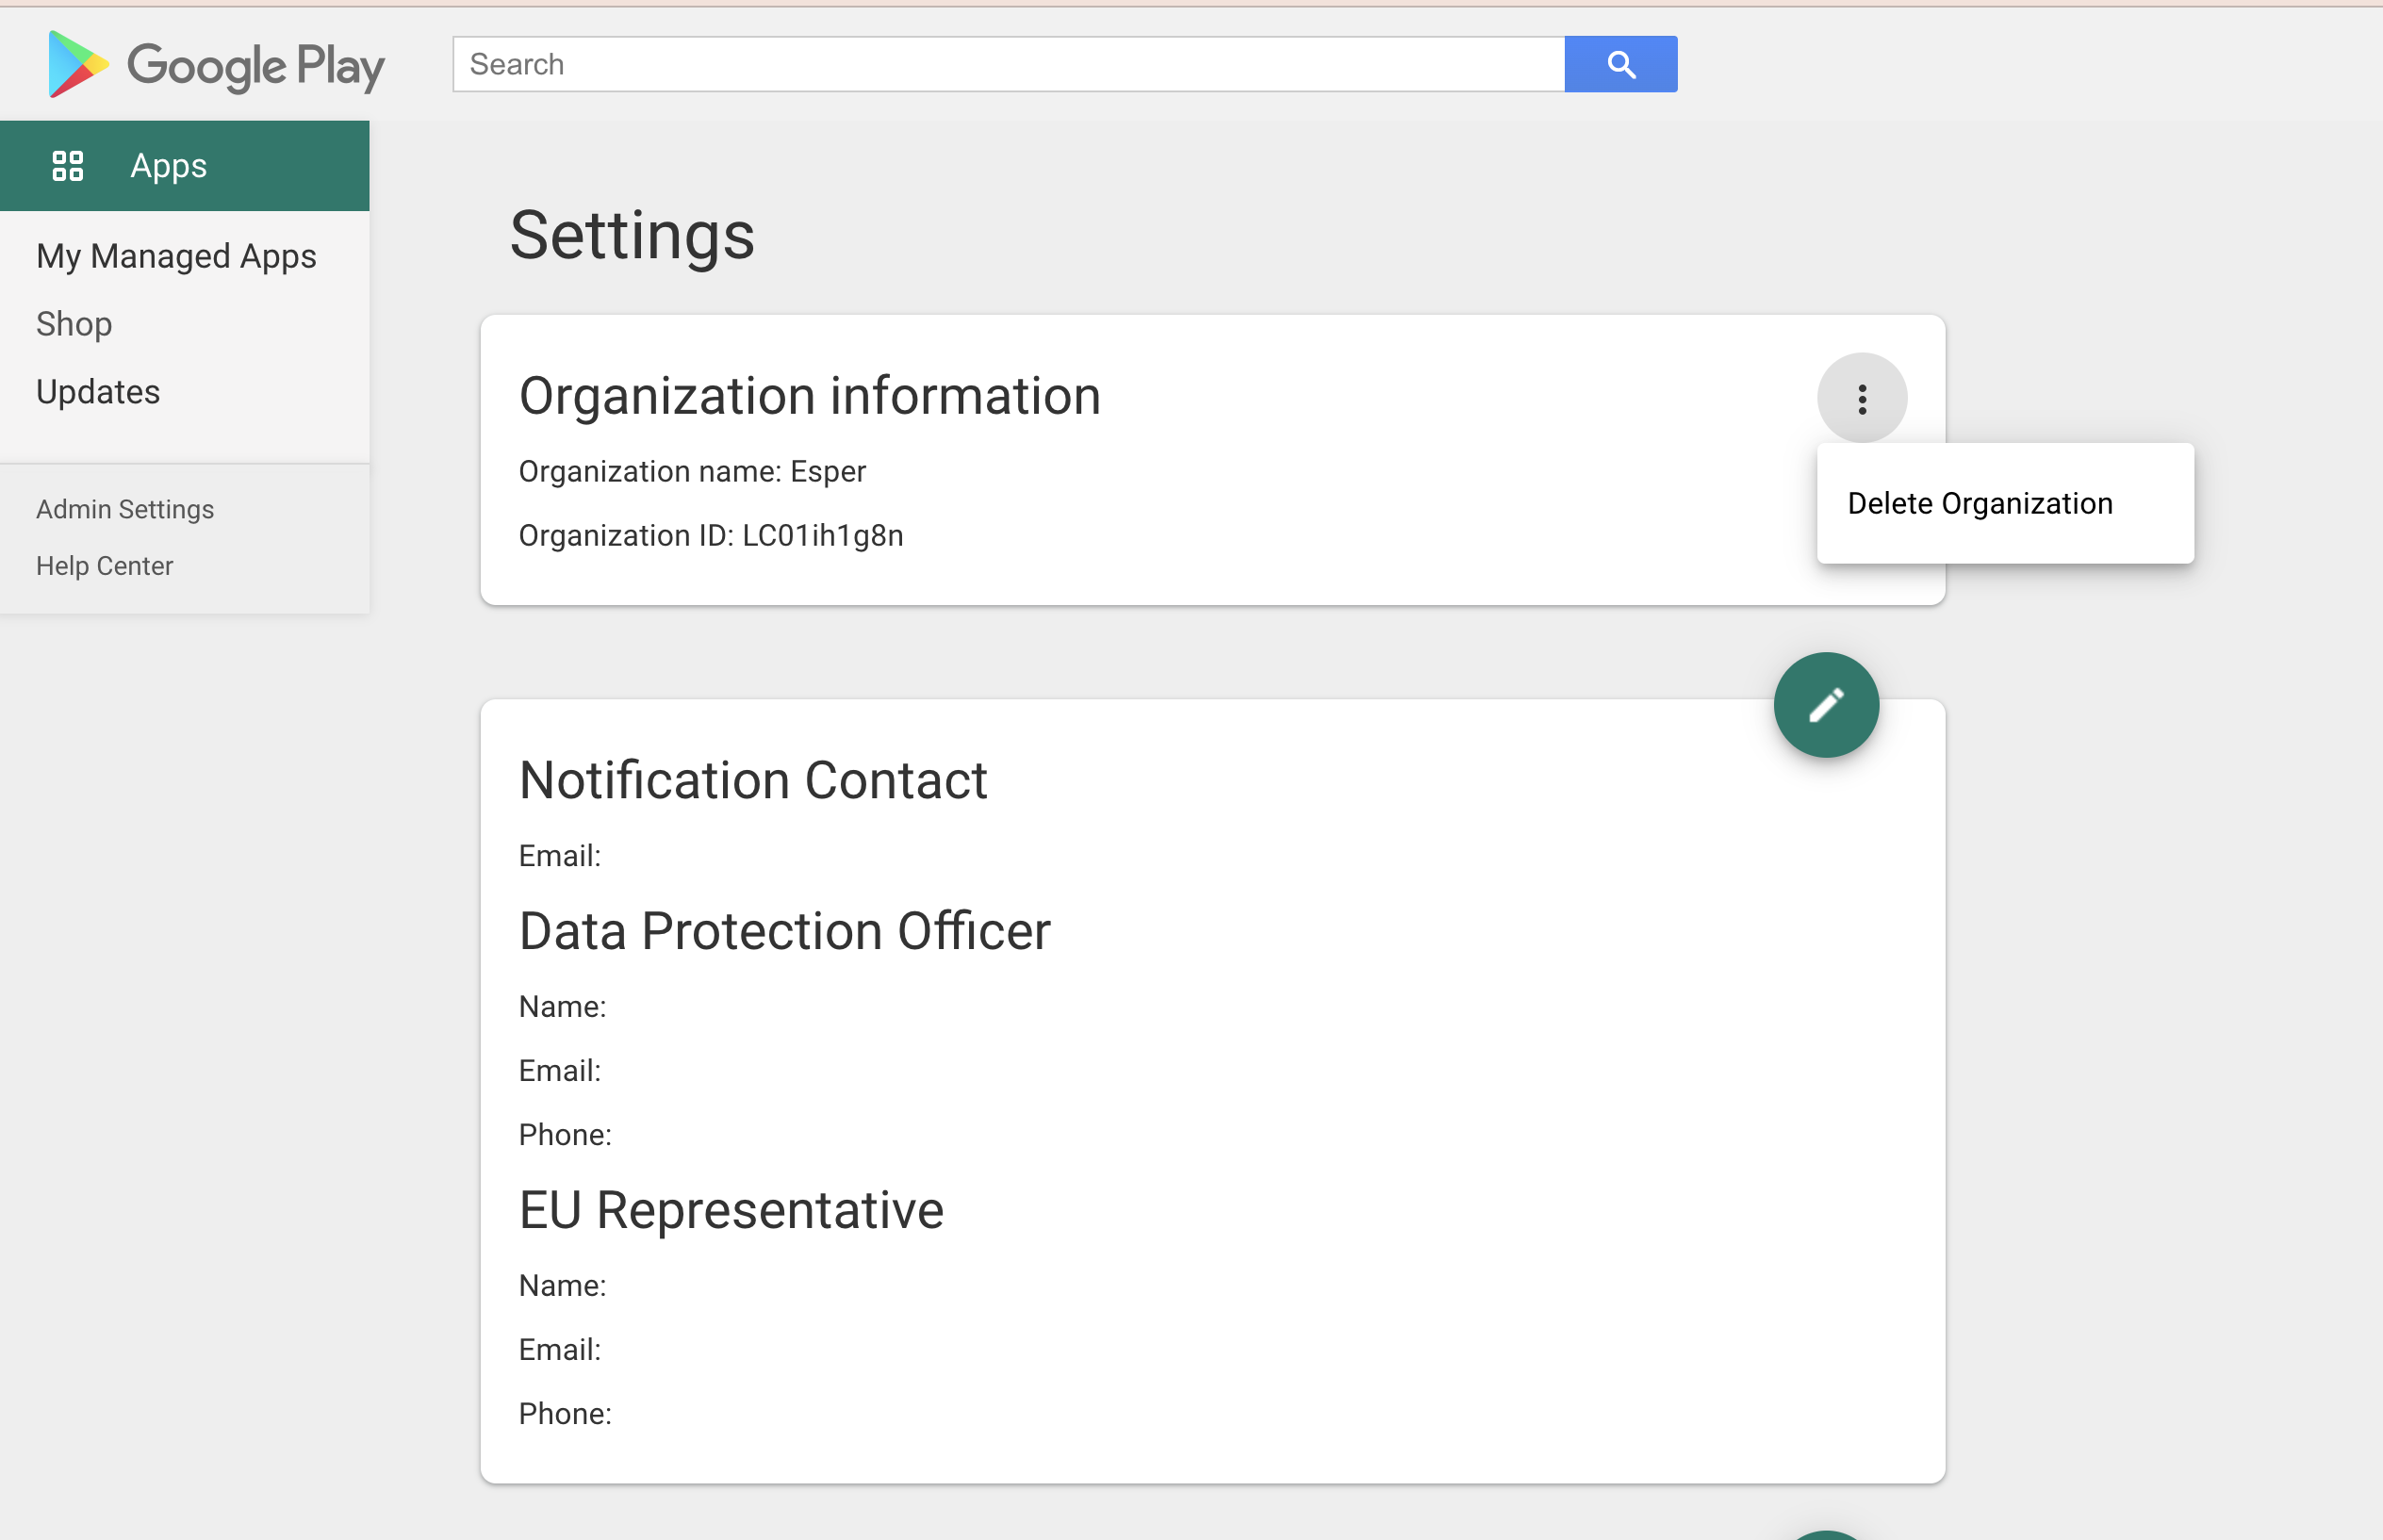Open the Updates page

coord(98,392)
